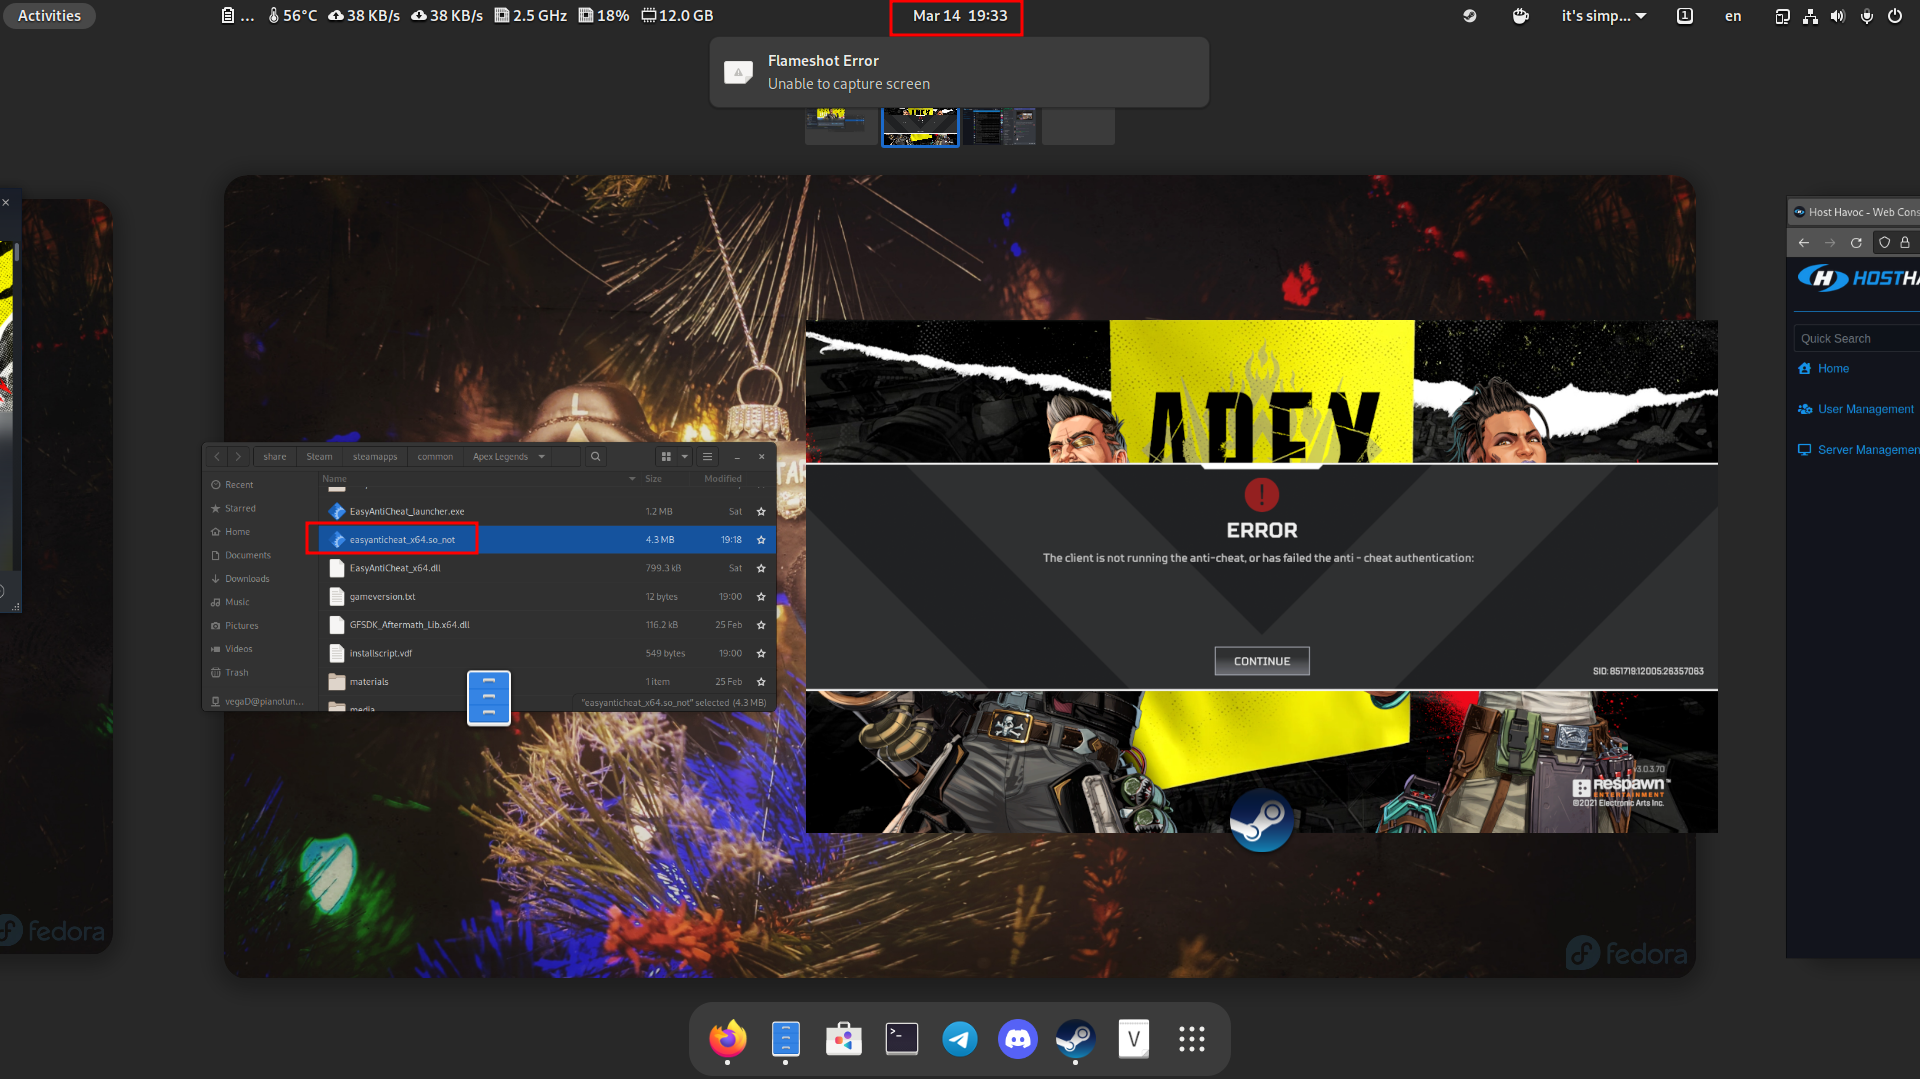Click the microphone icon in top bar
The image size is (1920, 1079).
tap(1867, 16)
